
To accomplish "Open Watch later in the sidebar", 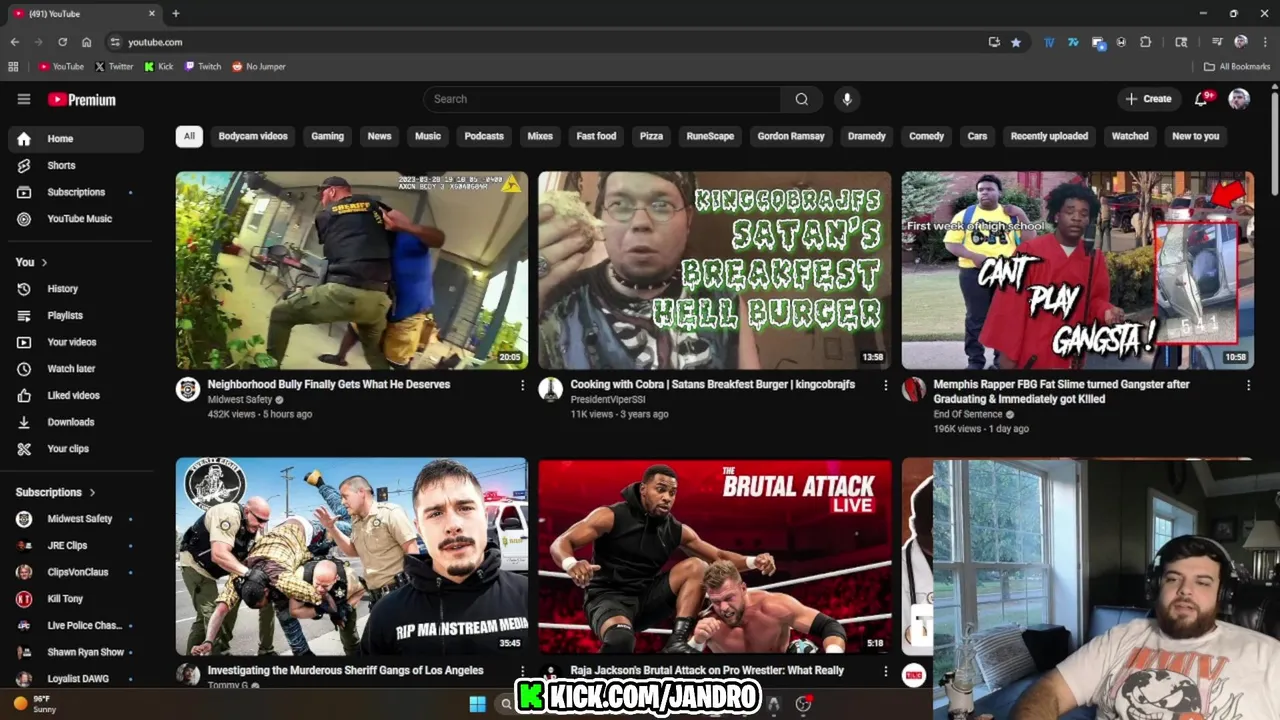I will 76,369.
